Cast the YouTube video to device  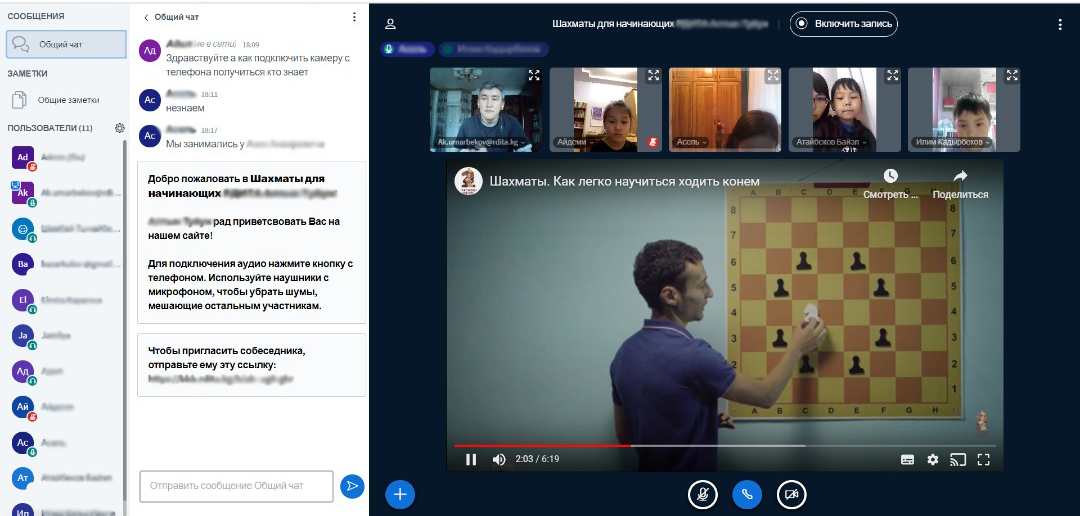pos(957,460)
